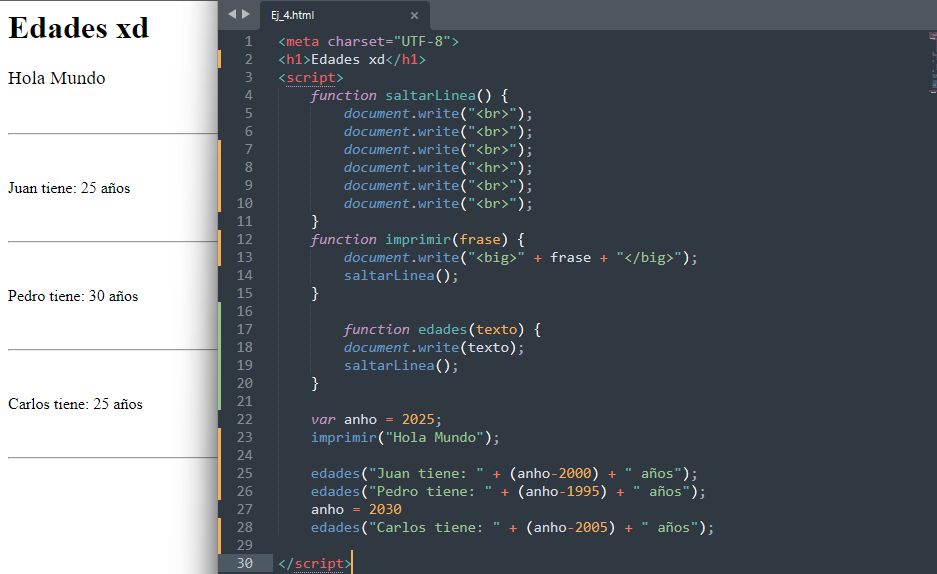Click the function edades declaration
This screenshot has width=937, height=574.
[x=442, y=330]
